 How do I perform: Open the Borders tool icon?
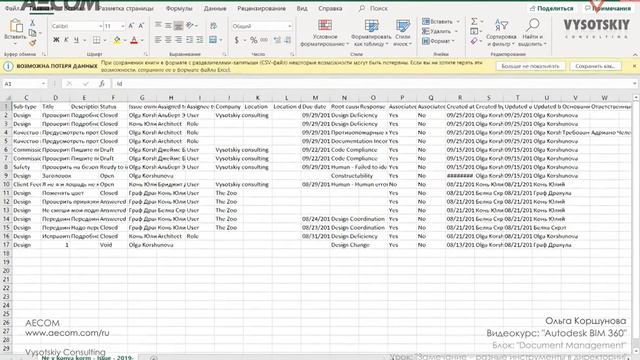[x=96, y=40]
